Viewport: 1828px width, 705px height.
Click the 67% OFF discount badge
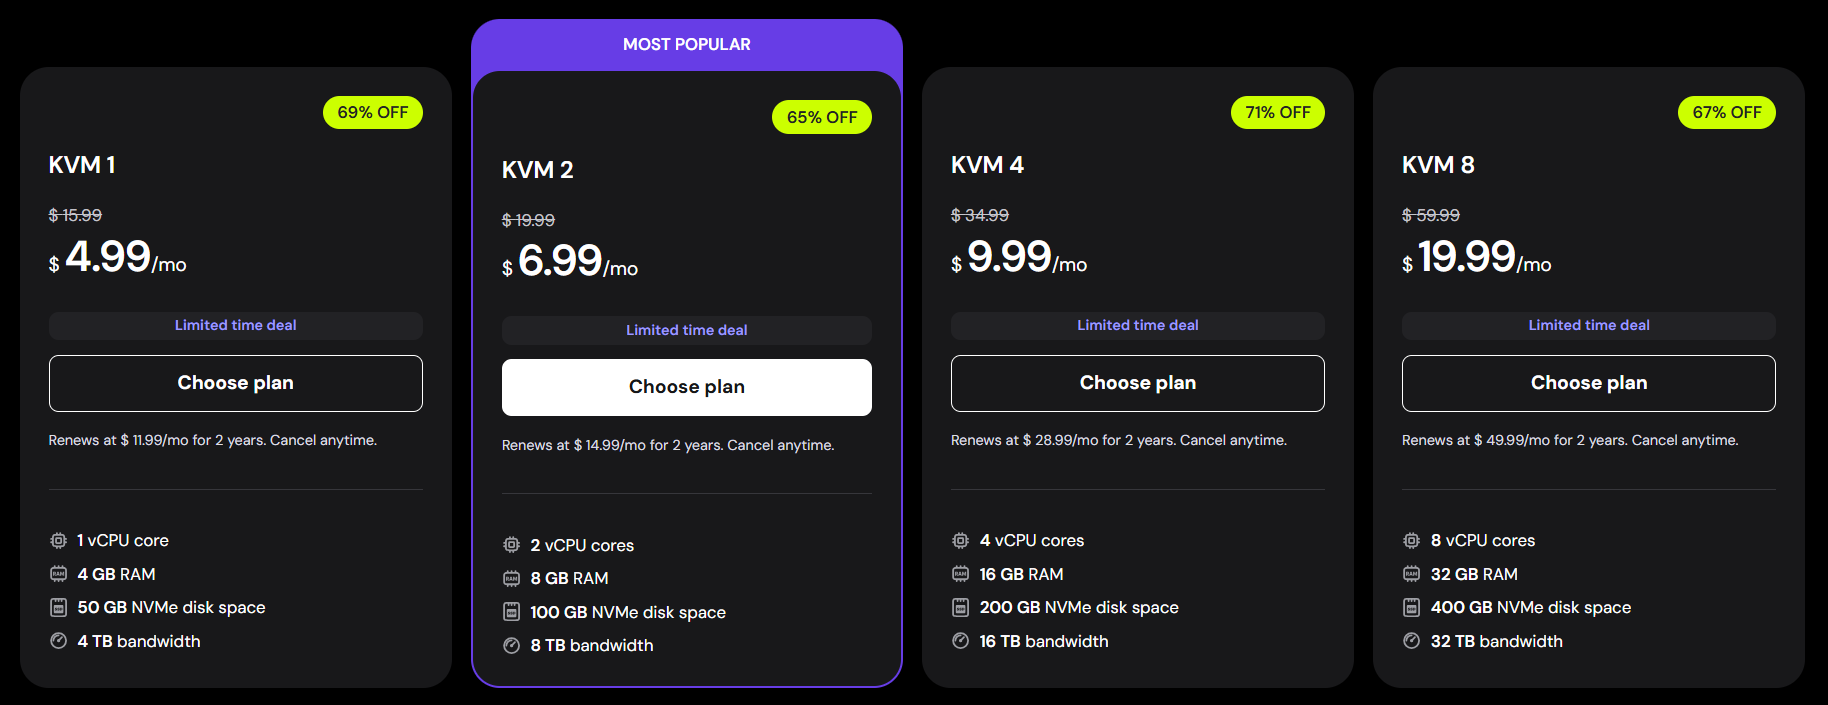pyautogui.click(x=1726, y=113)
